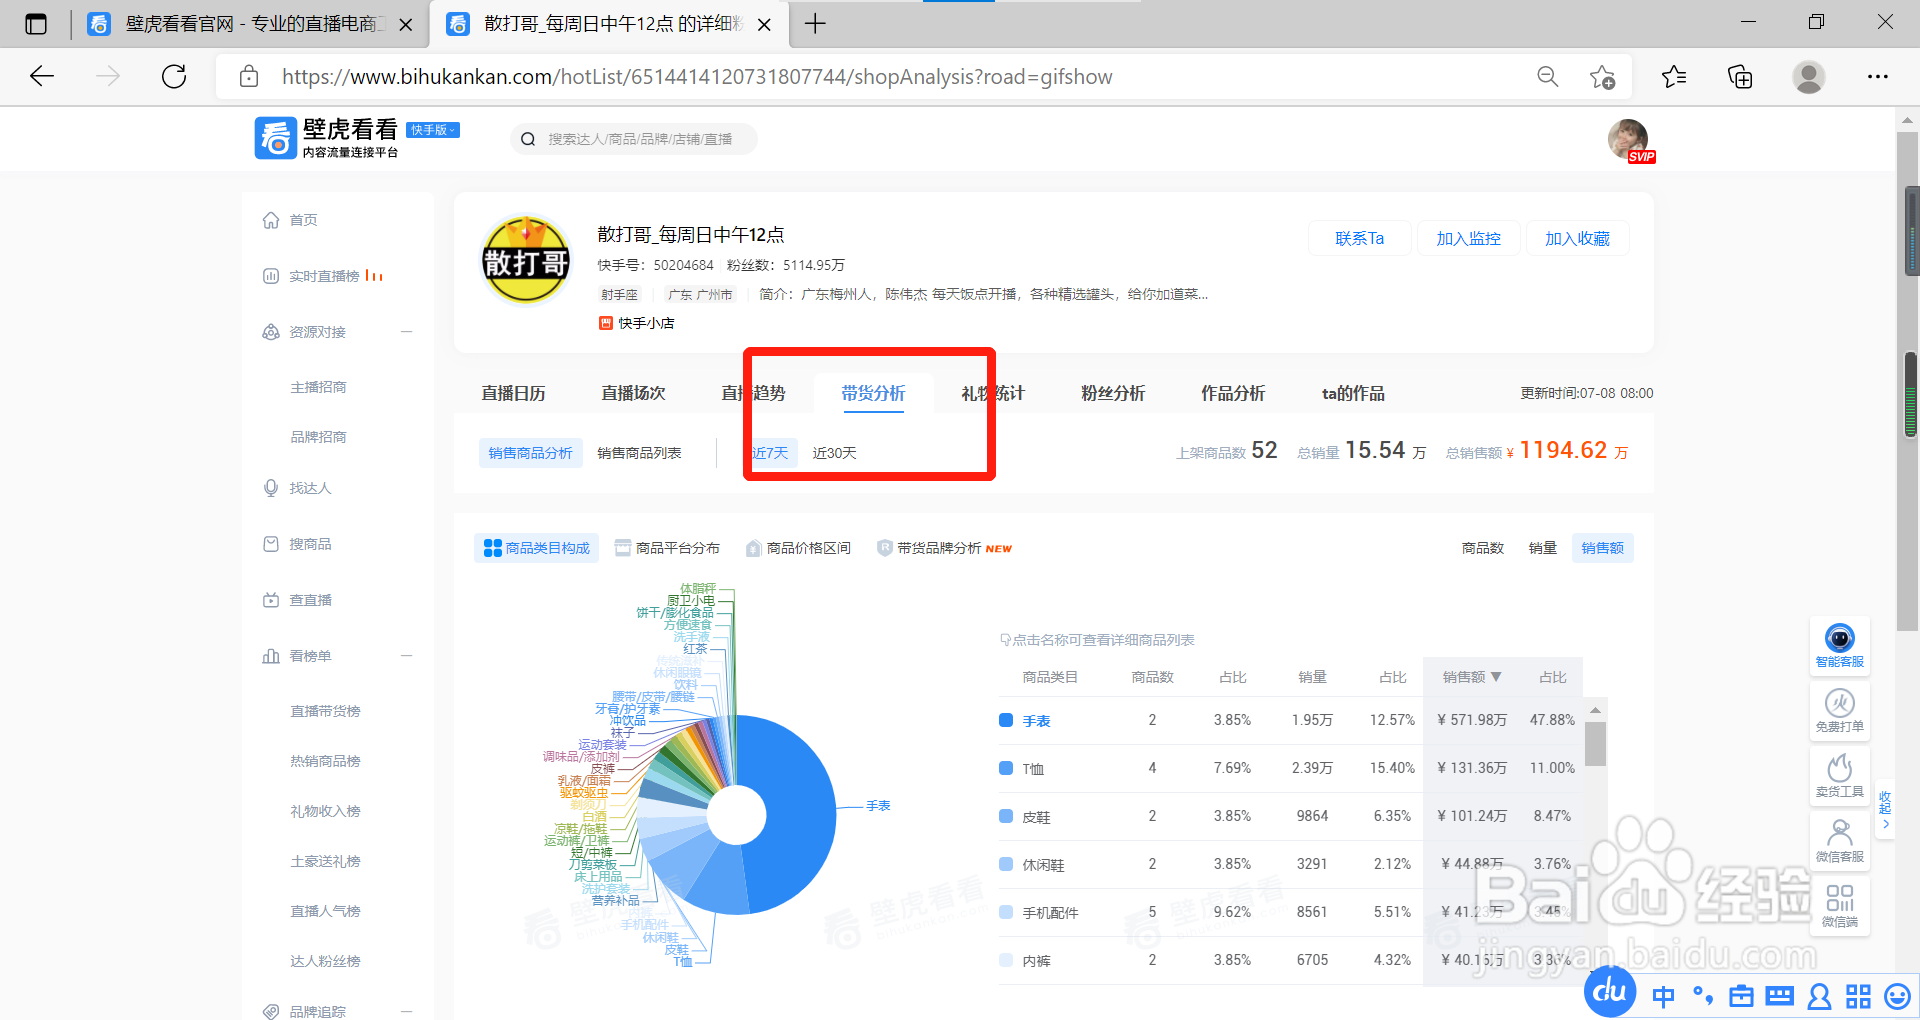
Task: Switch to 近30天 time range
Action: 834,452
